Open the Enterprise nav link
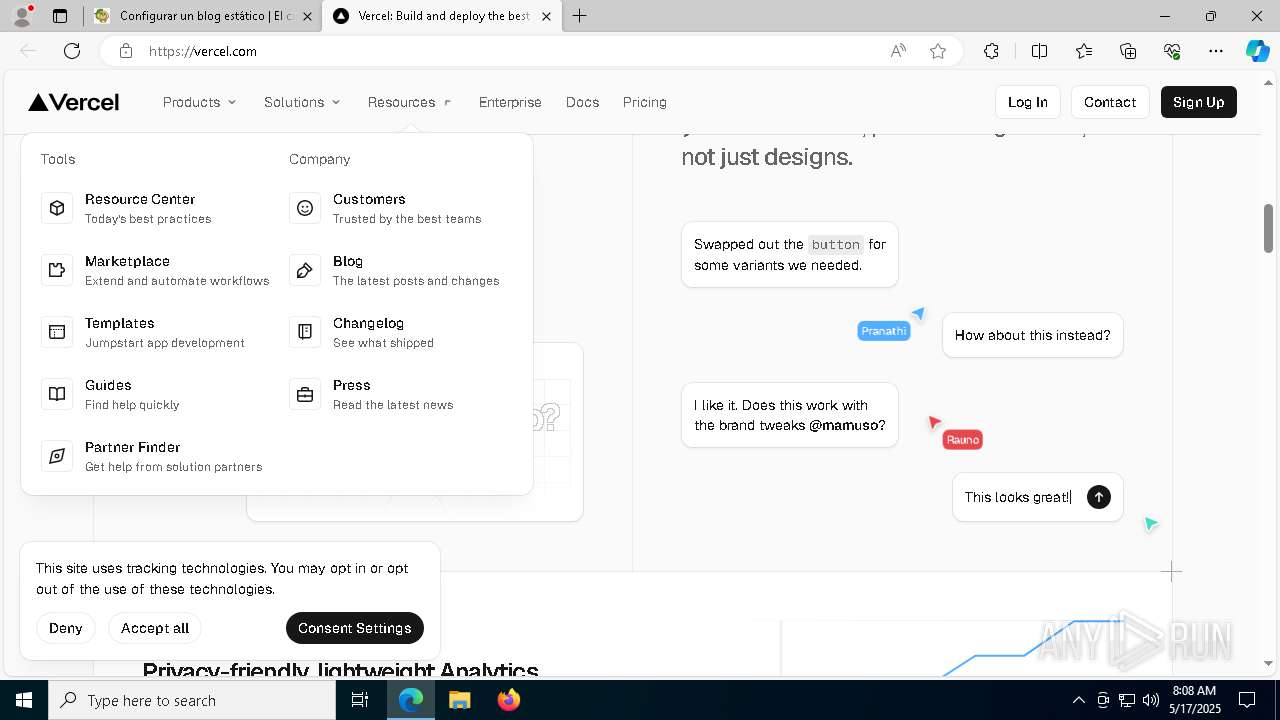The width and height of the screenshot is (1280, 720). point(510,102)
